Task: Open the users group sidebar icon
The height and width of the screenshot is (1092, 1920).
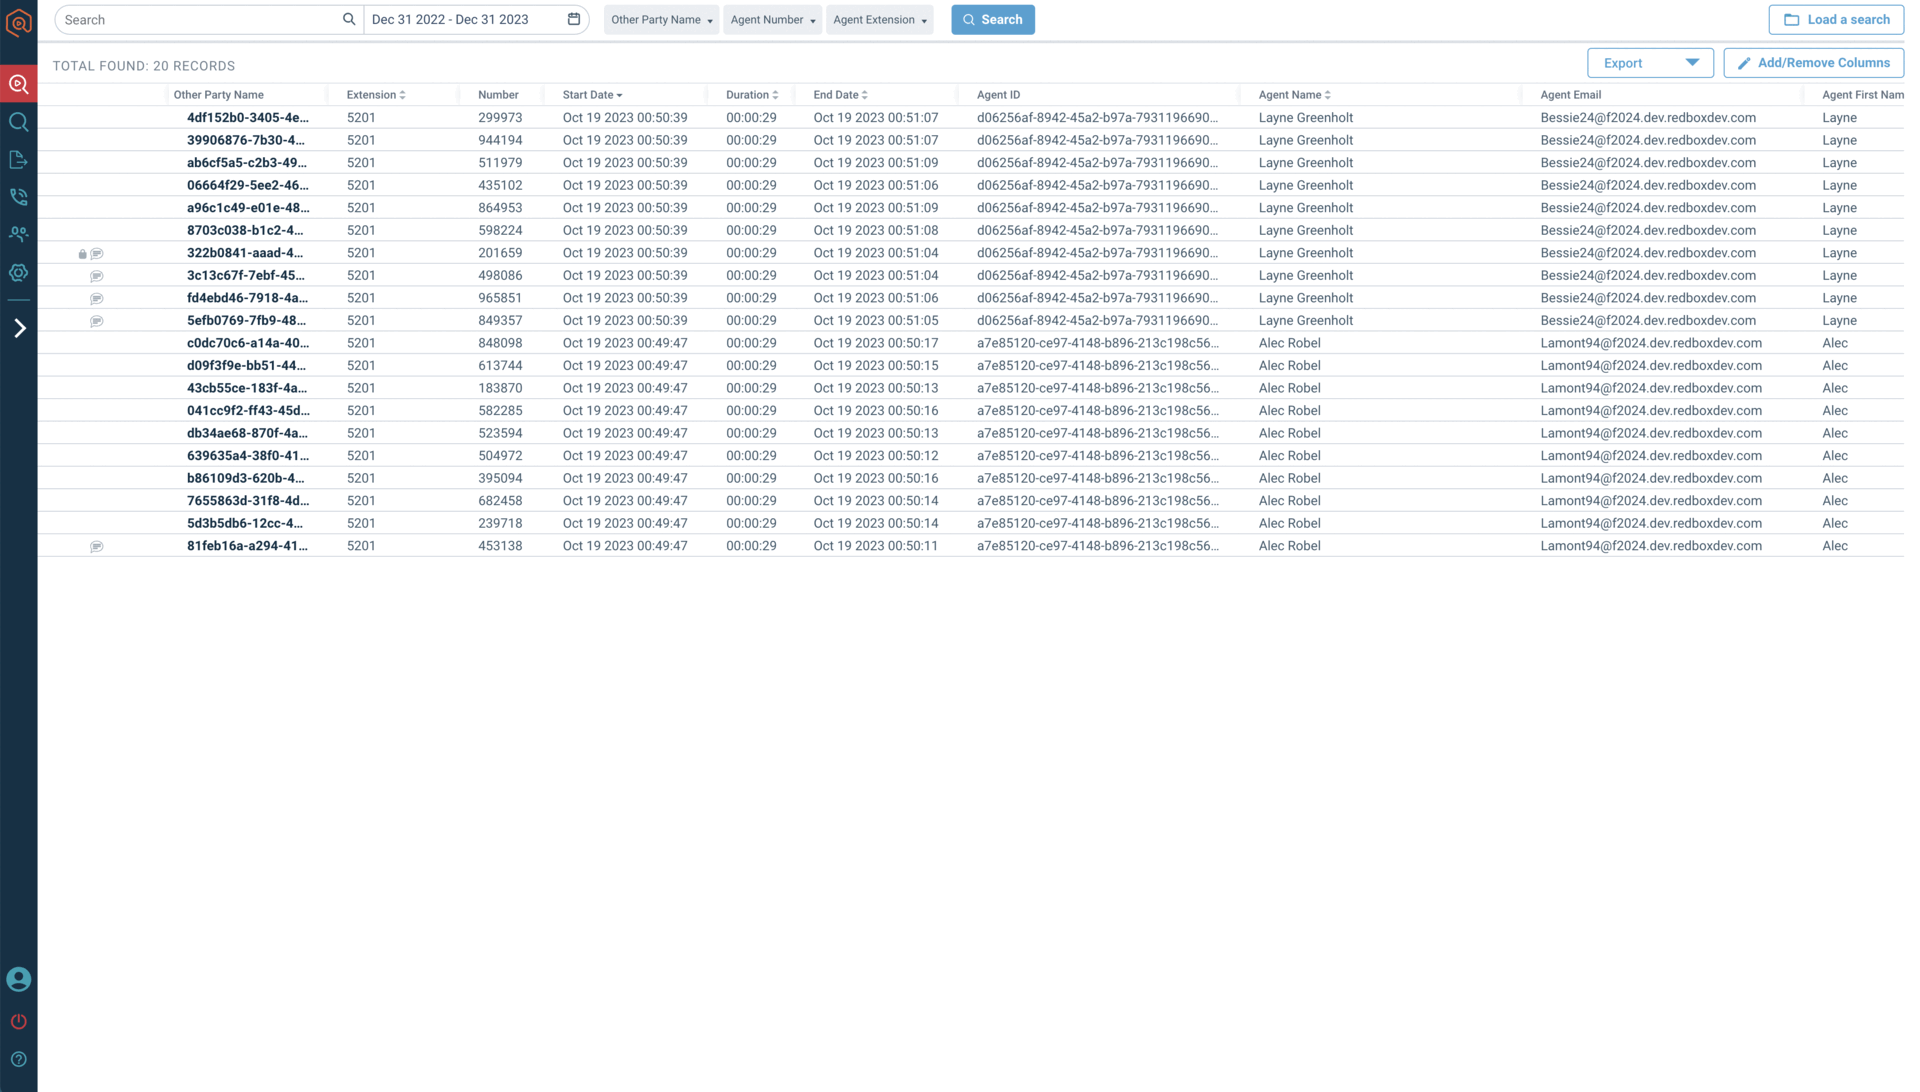Action: point(18,234)
